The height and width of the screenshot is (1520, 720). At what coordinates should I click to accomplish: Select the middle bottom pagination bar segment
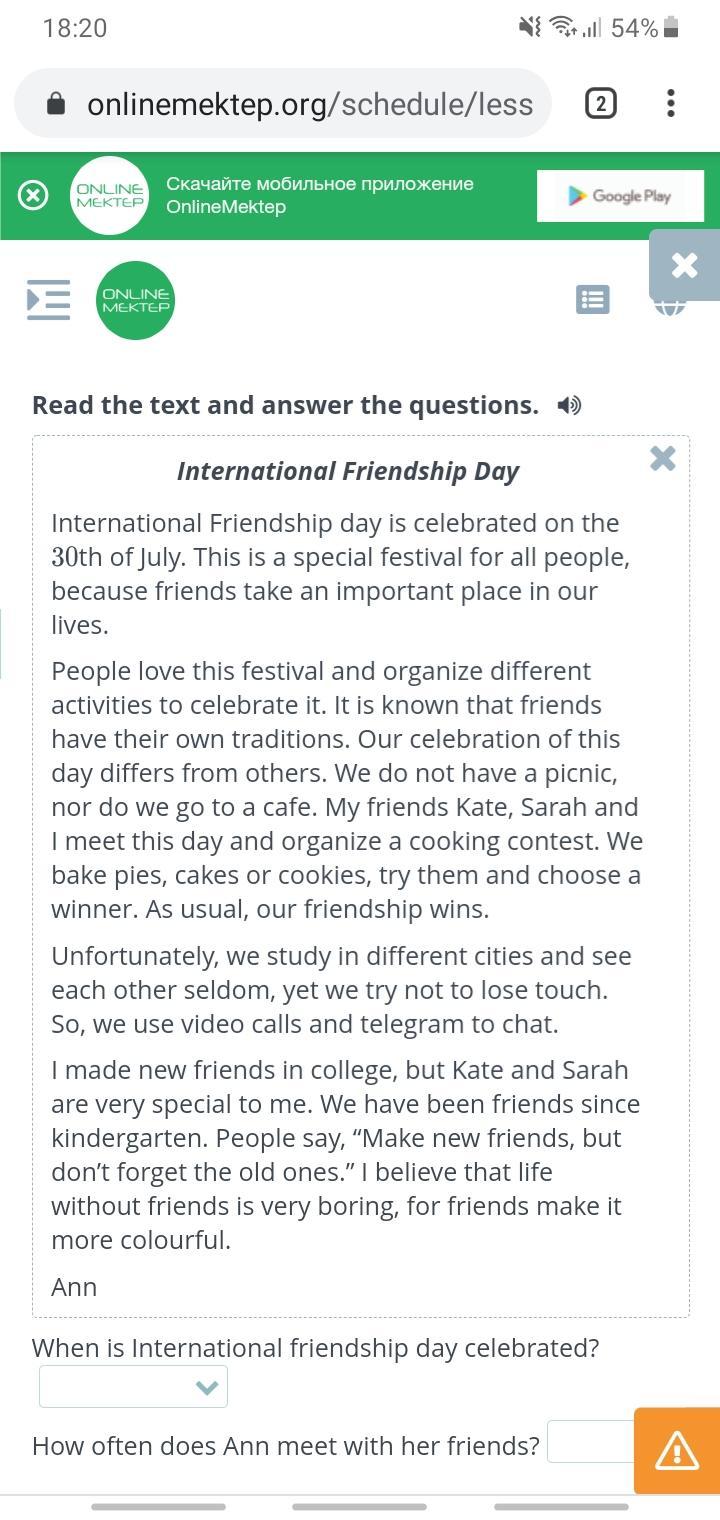click(359, 1506)
